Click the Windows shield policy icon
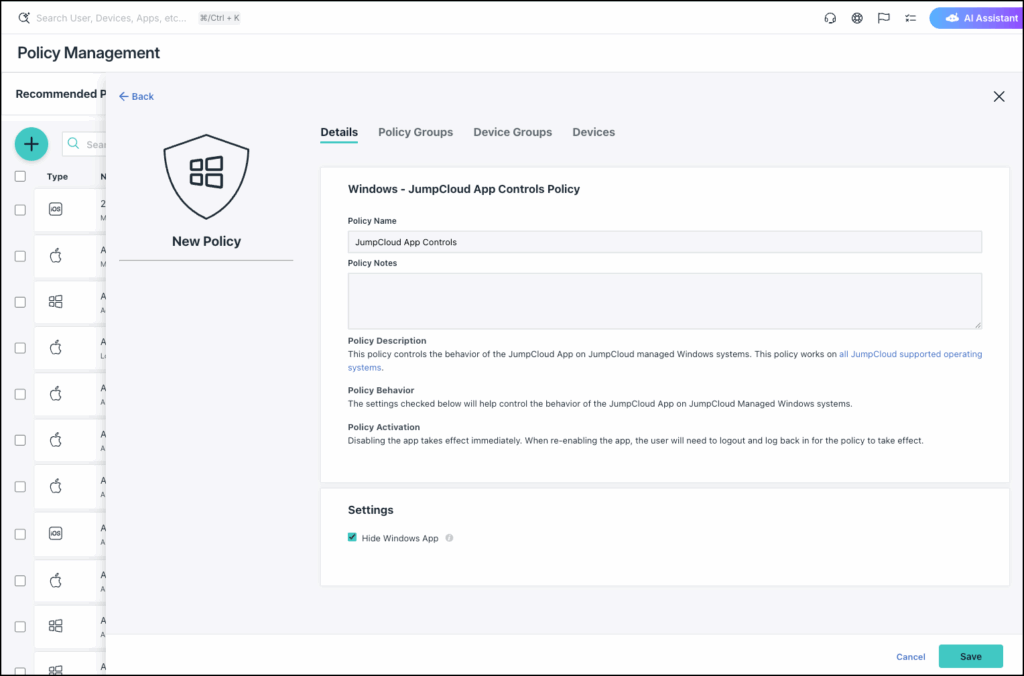This screenshot has height=676, width=1024. tap(206, 173)
